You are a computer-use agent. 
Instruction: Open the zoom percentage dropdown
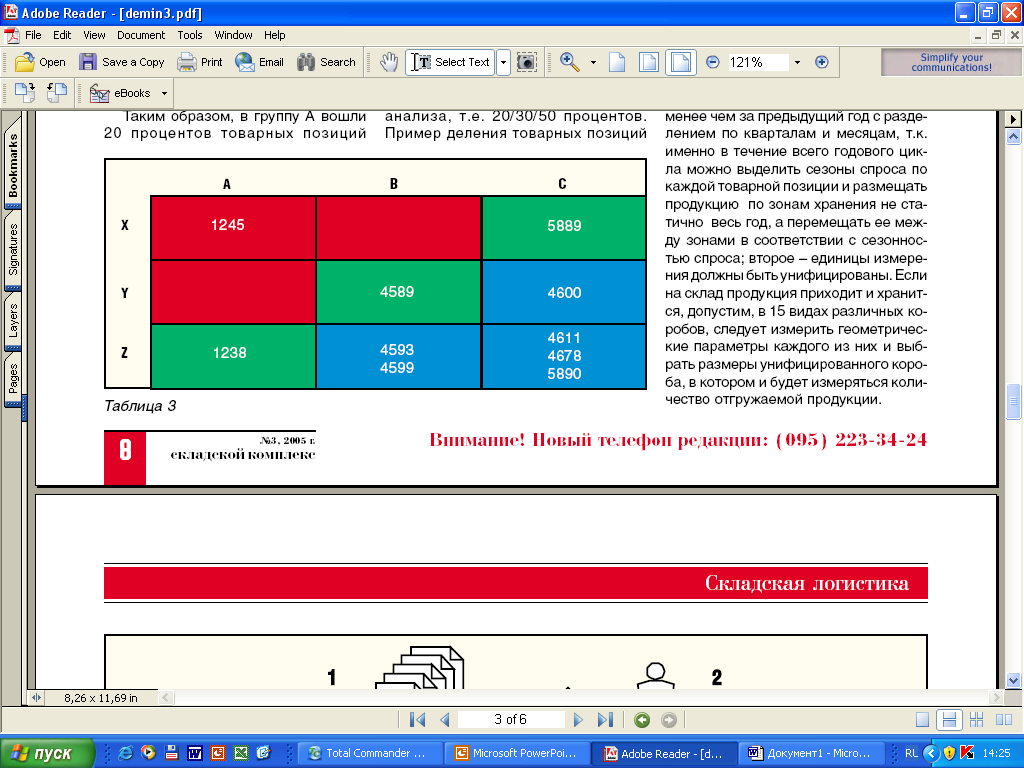point(797,63)
